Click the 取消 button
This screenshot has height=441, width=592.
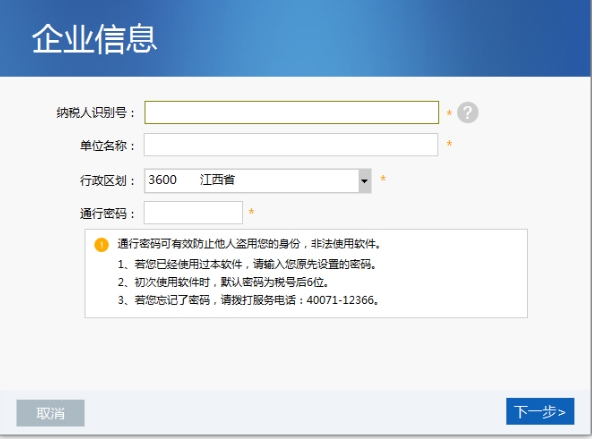(50, 413)
